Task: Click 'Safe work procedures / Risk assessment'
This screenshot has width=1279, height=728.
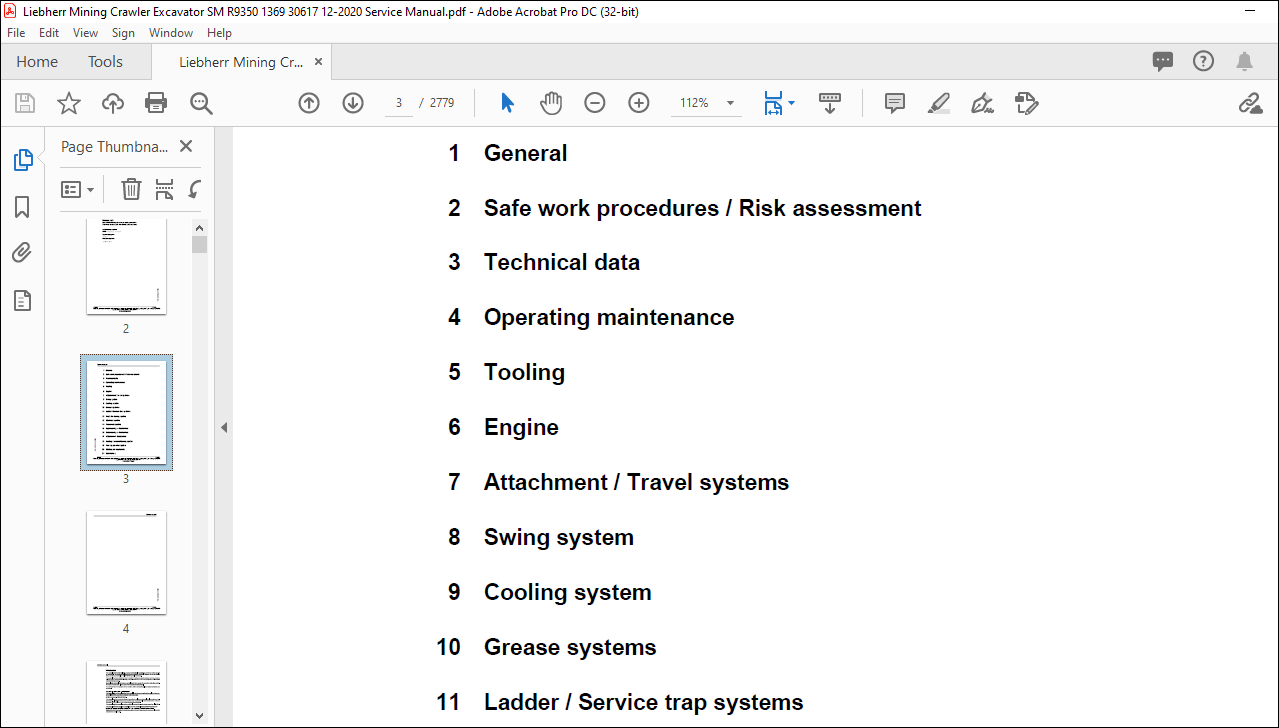Action: [x=703, y=208]
